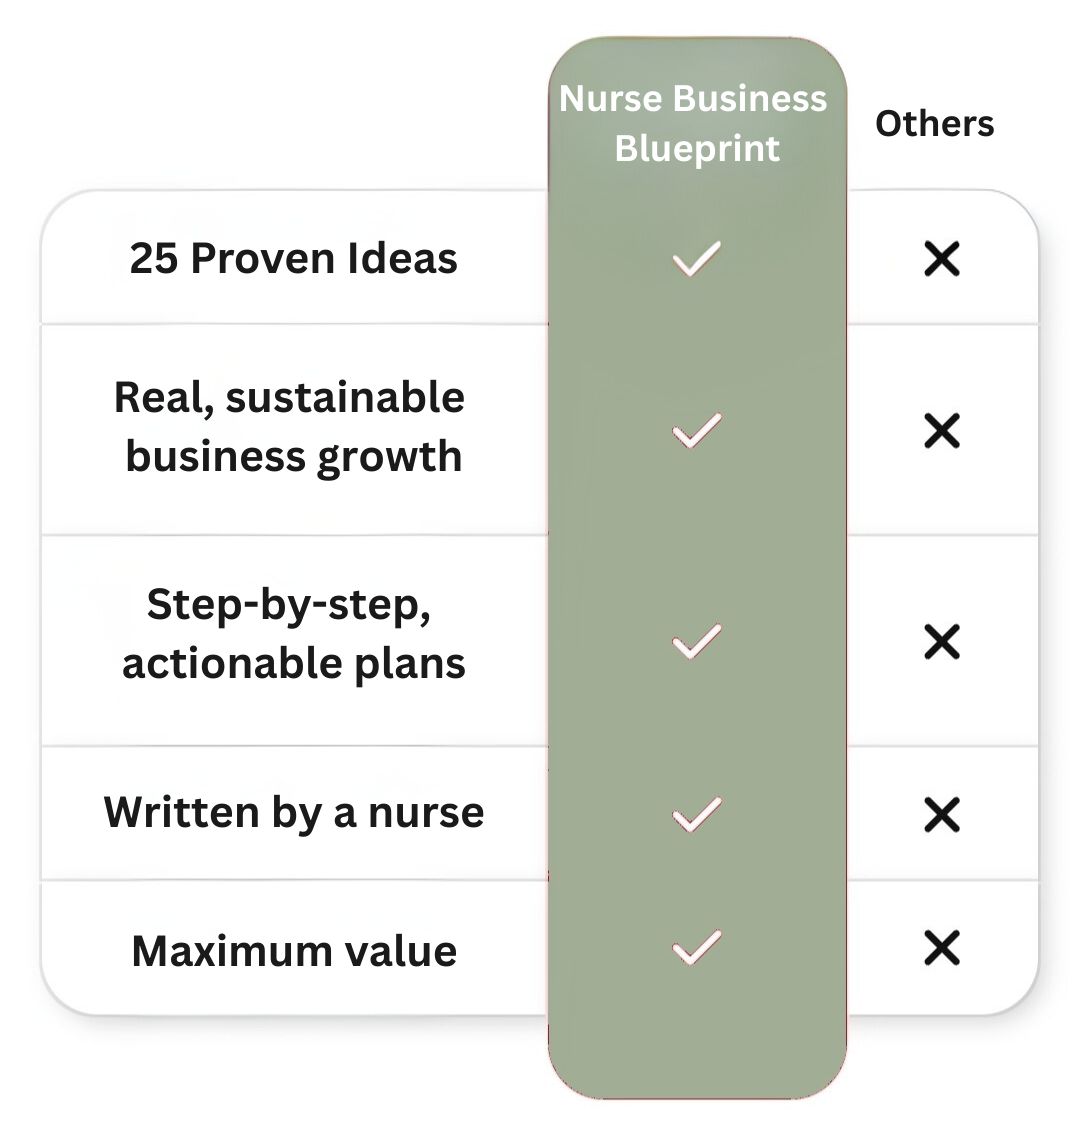Click the Others column header
This screenshot has height=1131, width=1080.
coord(934,124)
